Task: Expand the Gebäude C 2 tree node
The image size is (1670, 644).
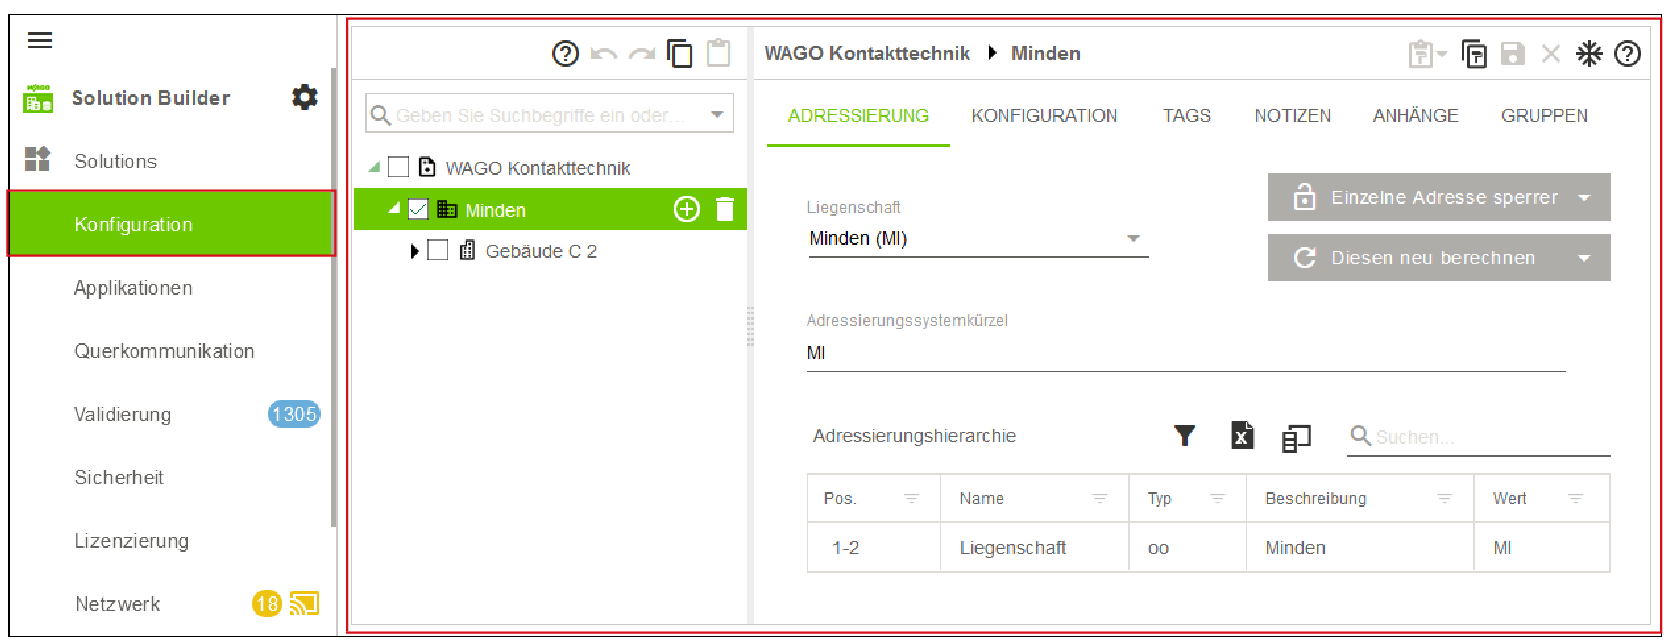Action: coord(414,251)
